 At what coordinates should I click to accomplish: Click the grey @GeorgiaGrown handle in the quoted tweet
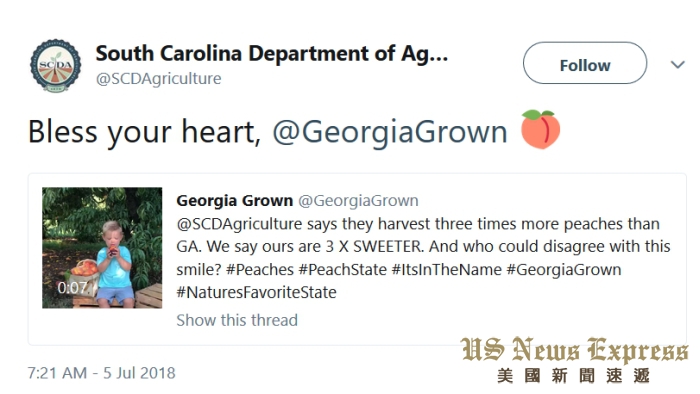358,201
